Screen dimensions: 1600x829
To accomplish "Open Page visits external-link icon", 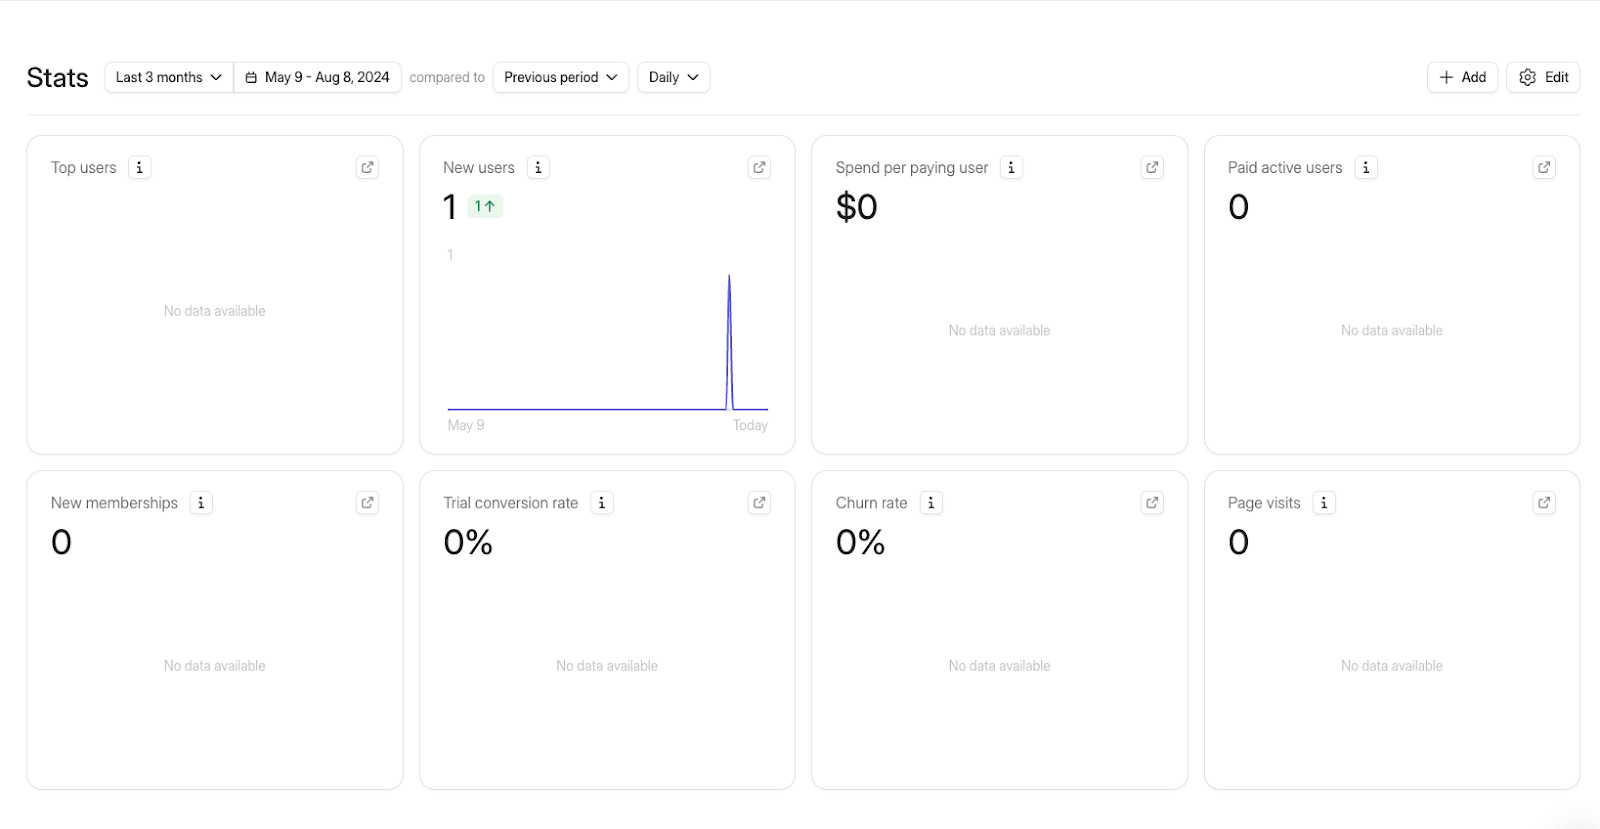I will (1544, 503).
